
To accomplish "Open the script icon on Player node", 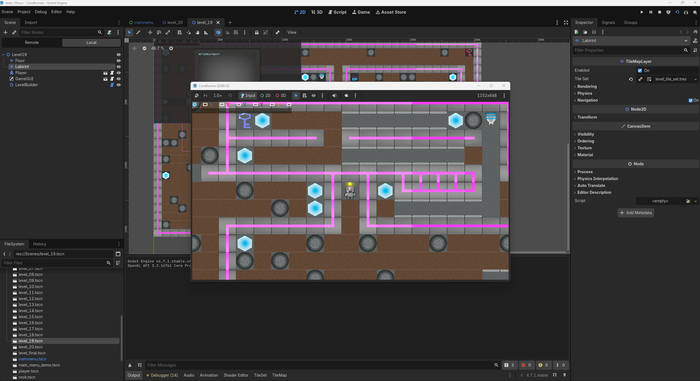I will [112, 73].
